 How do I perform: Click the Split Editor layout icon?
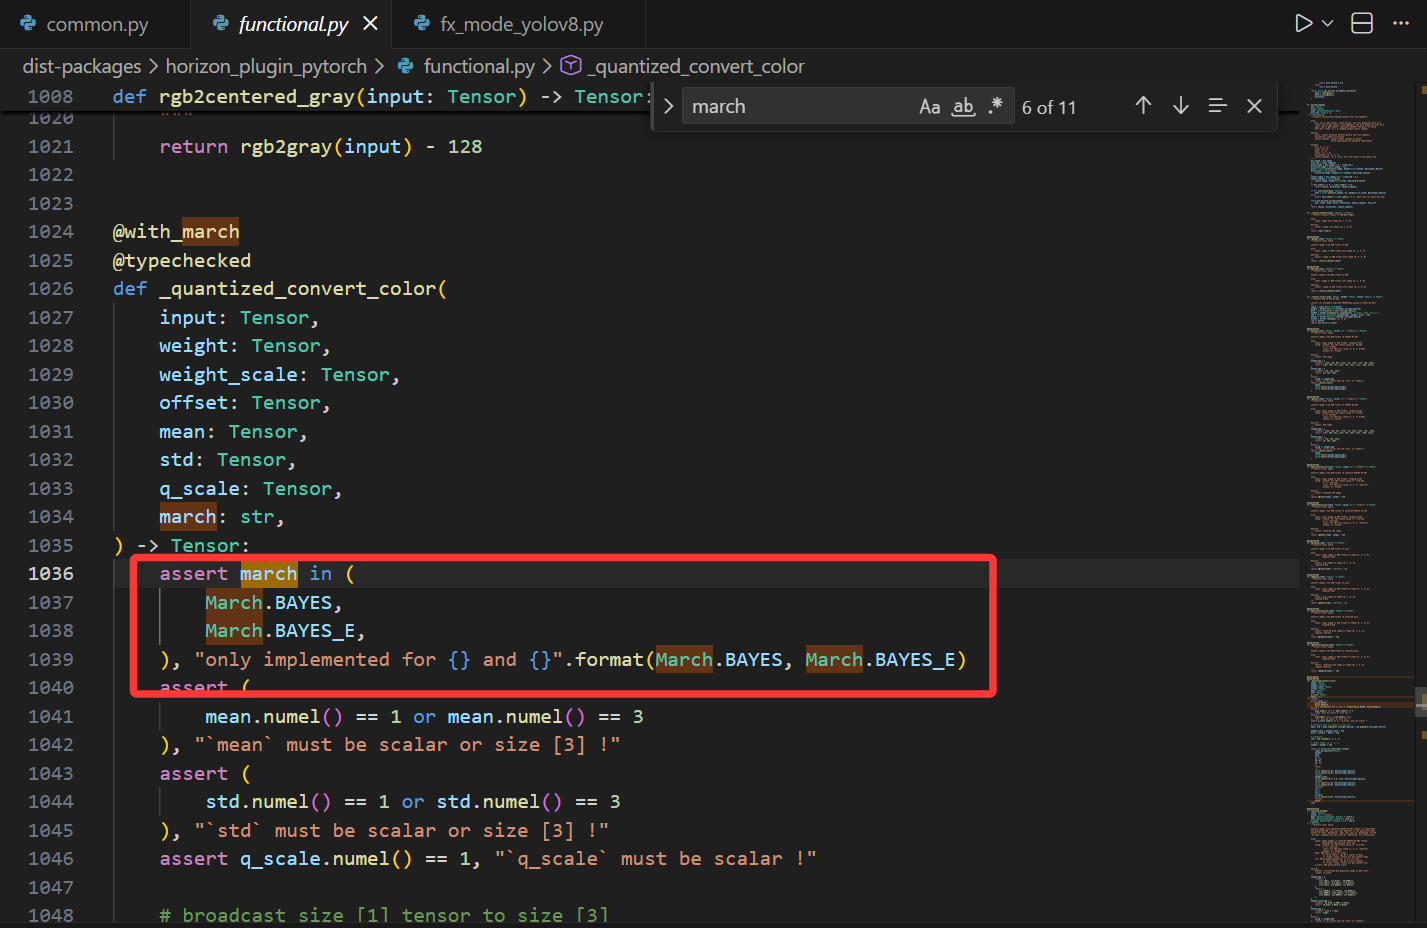coord(1362,23)
